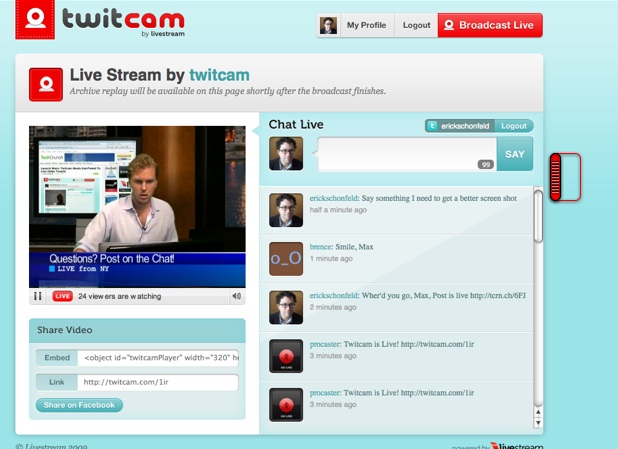The image size is (618, 449).
Task: Click the Livestream logo in the footer
Action: tap(517, 446)
